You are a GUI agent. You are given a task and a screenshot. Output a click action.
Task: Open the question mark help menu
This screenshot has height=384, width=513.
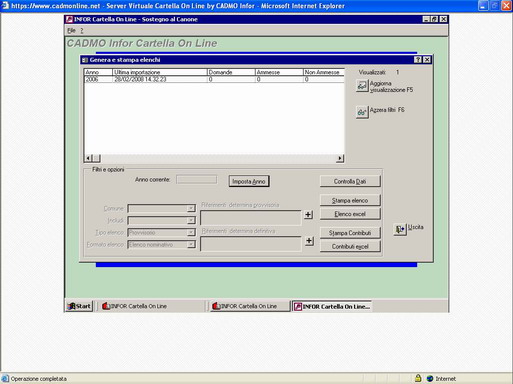pos(82,30)
